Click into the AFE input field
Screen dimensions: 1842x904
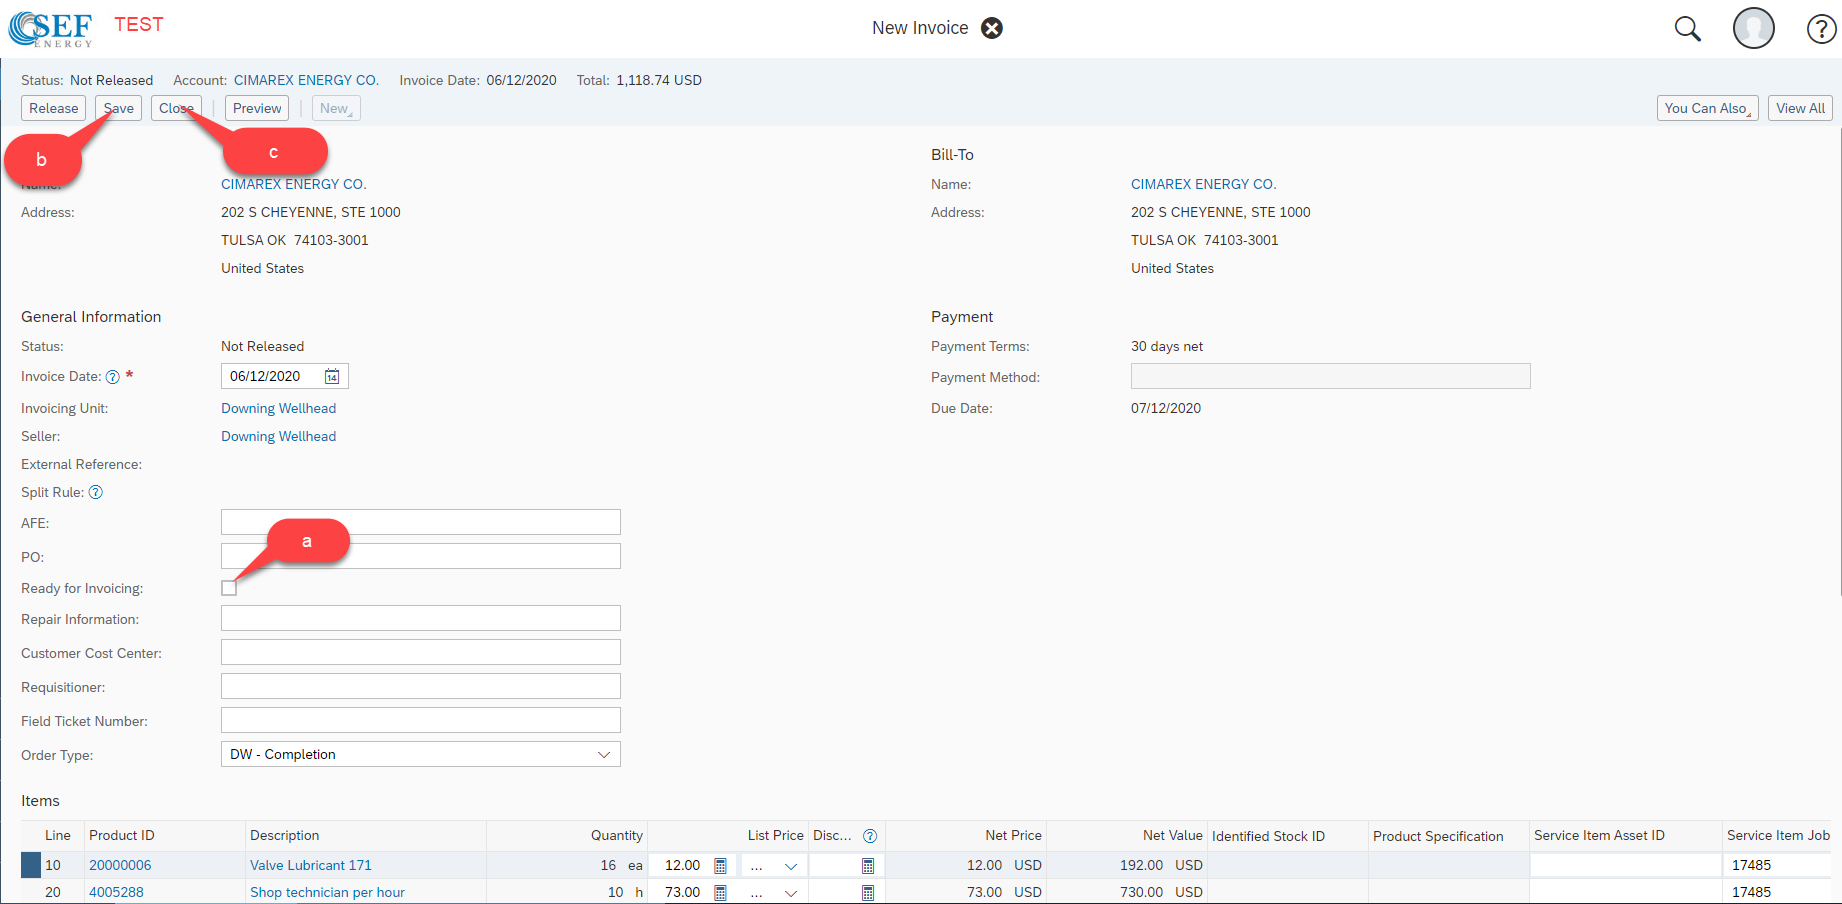pyautogui.click(x=420, y=522)
